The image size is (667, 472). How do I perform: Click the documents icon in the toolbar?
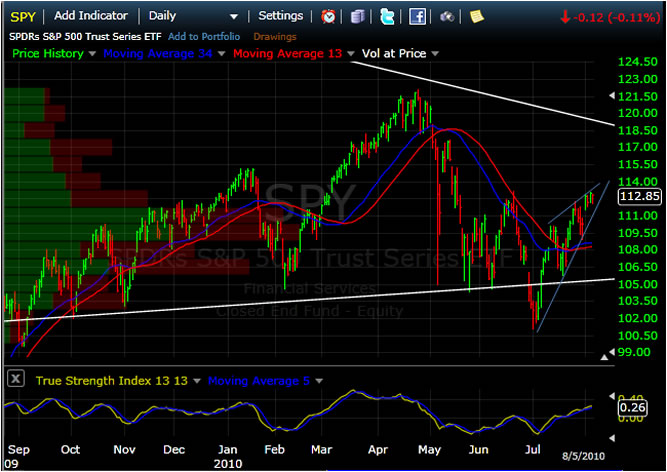(359, 16)
